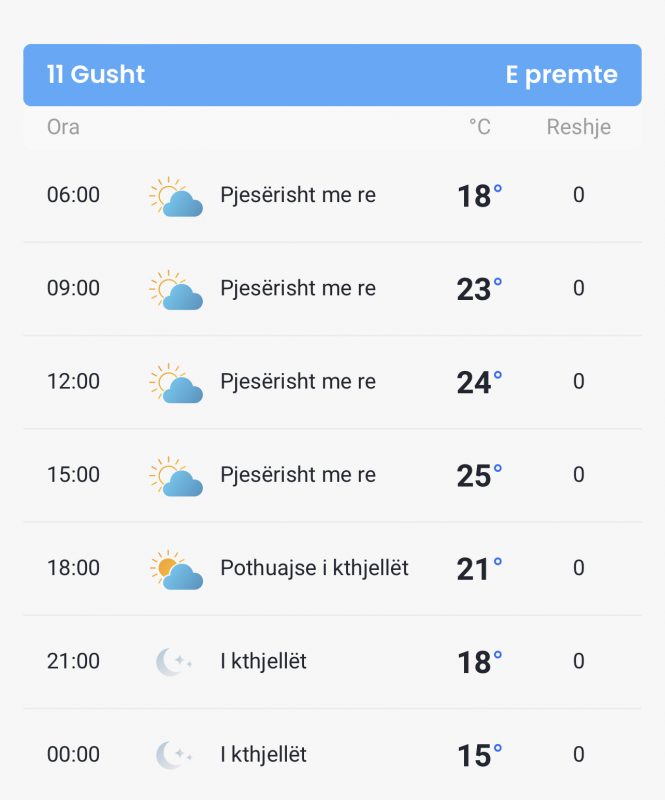The image size is (665, 800).
Task: Select the 25° temperature value
Action: coord(479,476)
